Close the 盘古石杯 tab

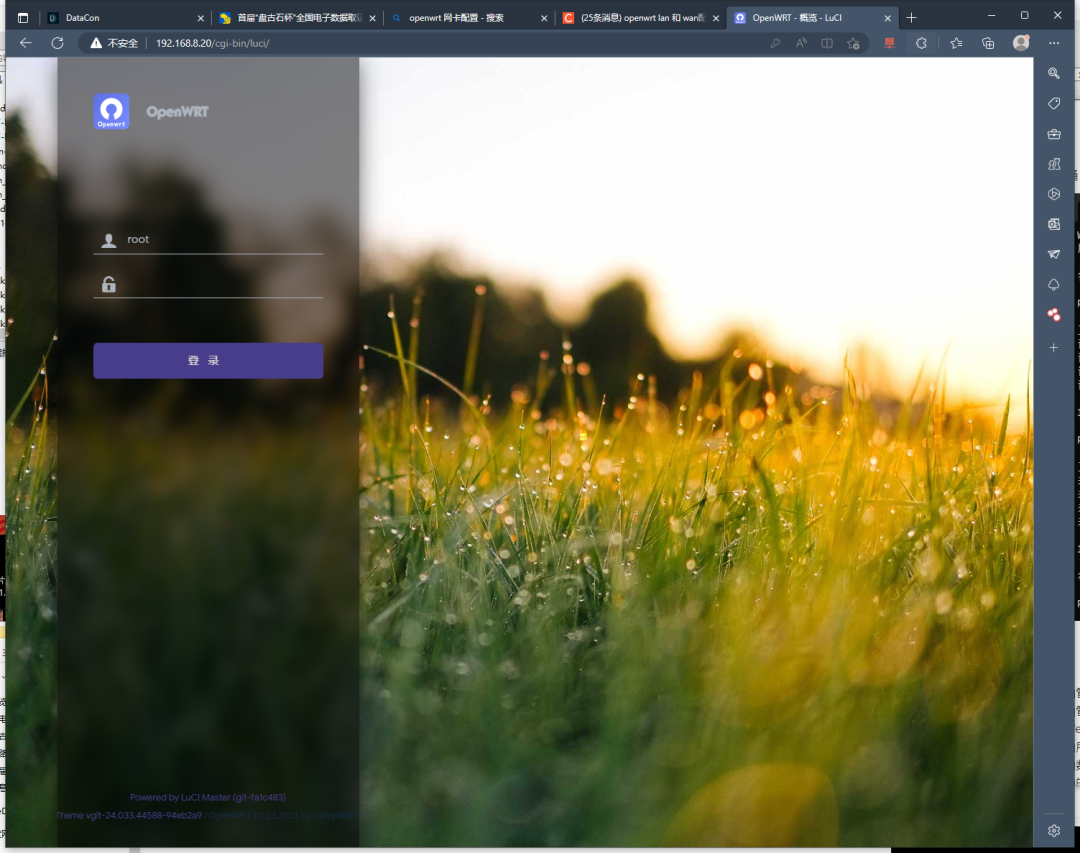point(373,19)
